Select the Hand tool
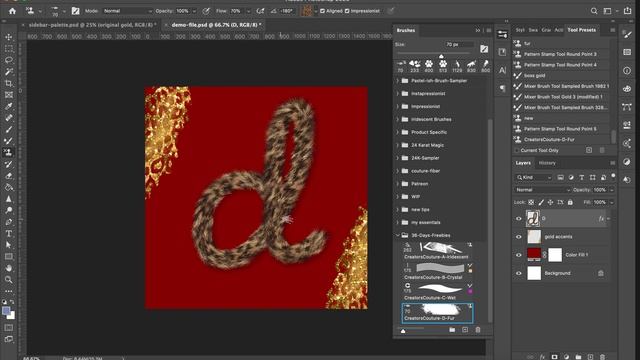 tap(9, 268)
